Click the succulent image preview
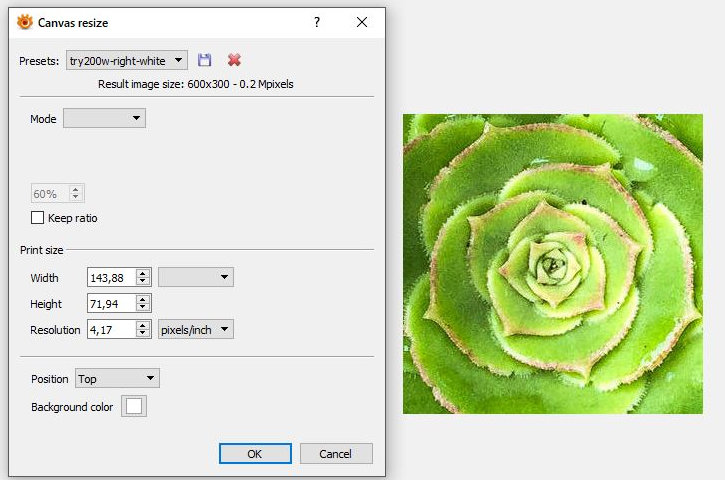The image size is (725, 480). [553, 264]
